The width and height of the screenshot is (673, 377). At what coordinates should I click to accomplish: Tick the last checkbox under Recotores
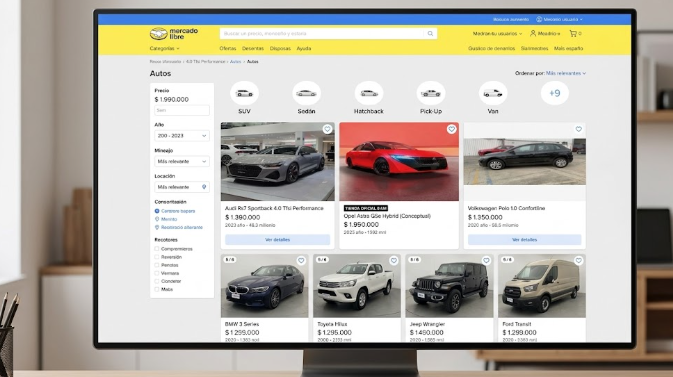point(157,290)
